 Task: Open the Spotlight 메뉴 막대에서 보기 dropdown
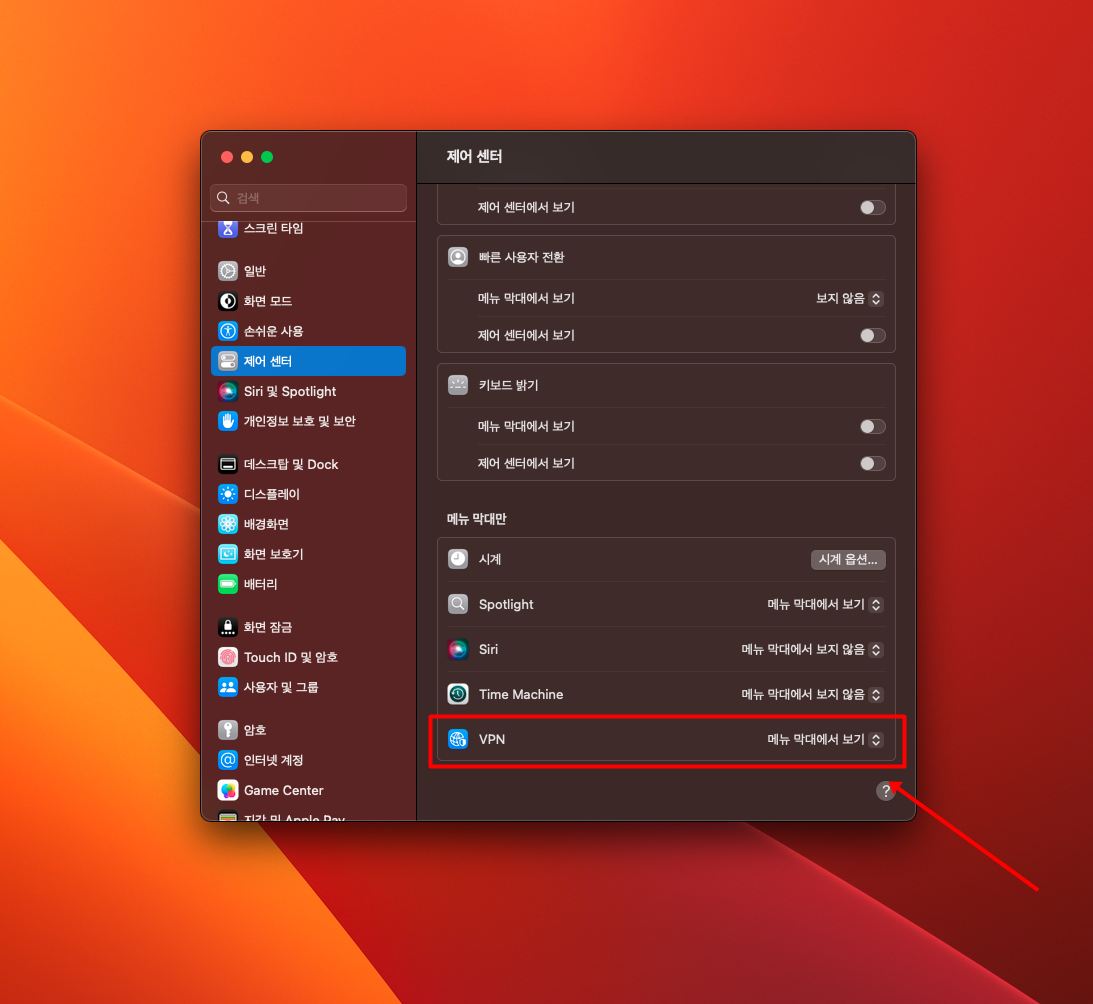[x=825, y=604]
